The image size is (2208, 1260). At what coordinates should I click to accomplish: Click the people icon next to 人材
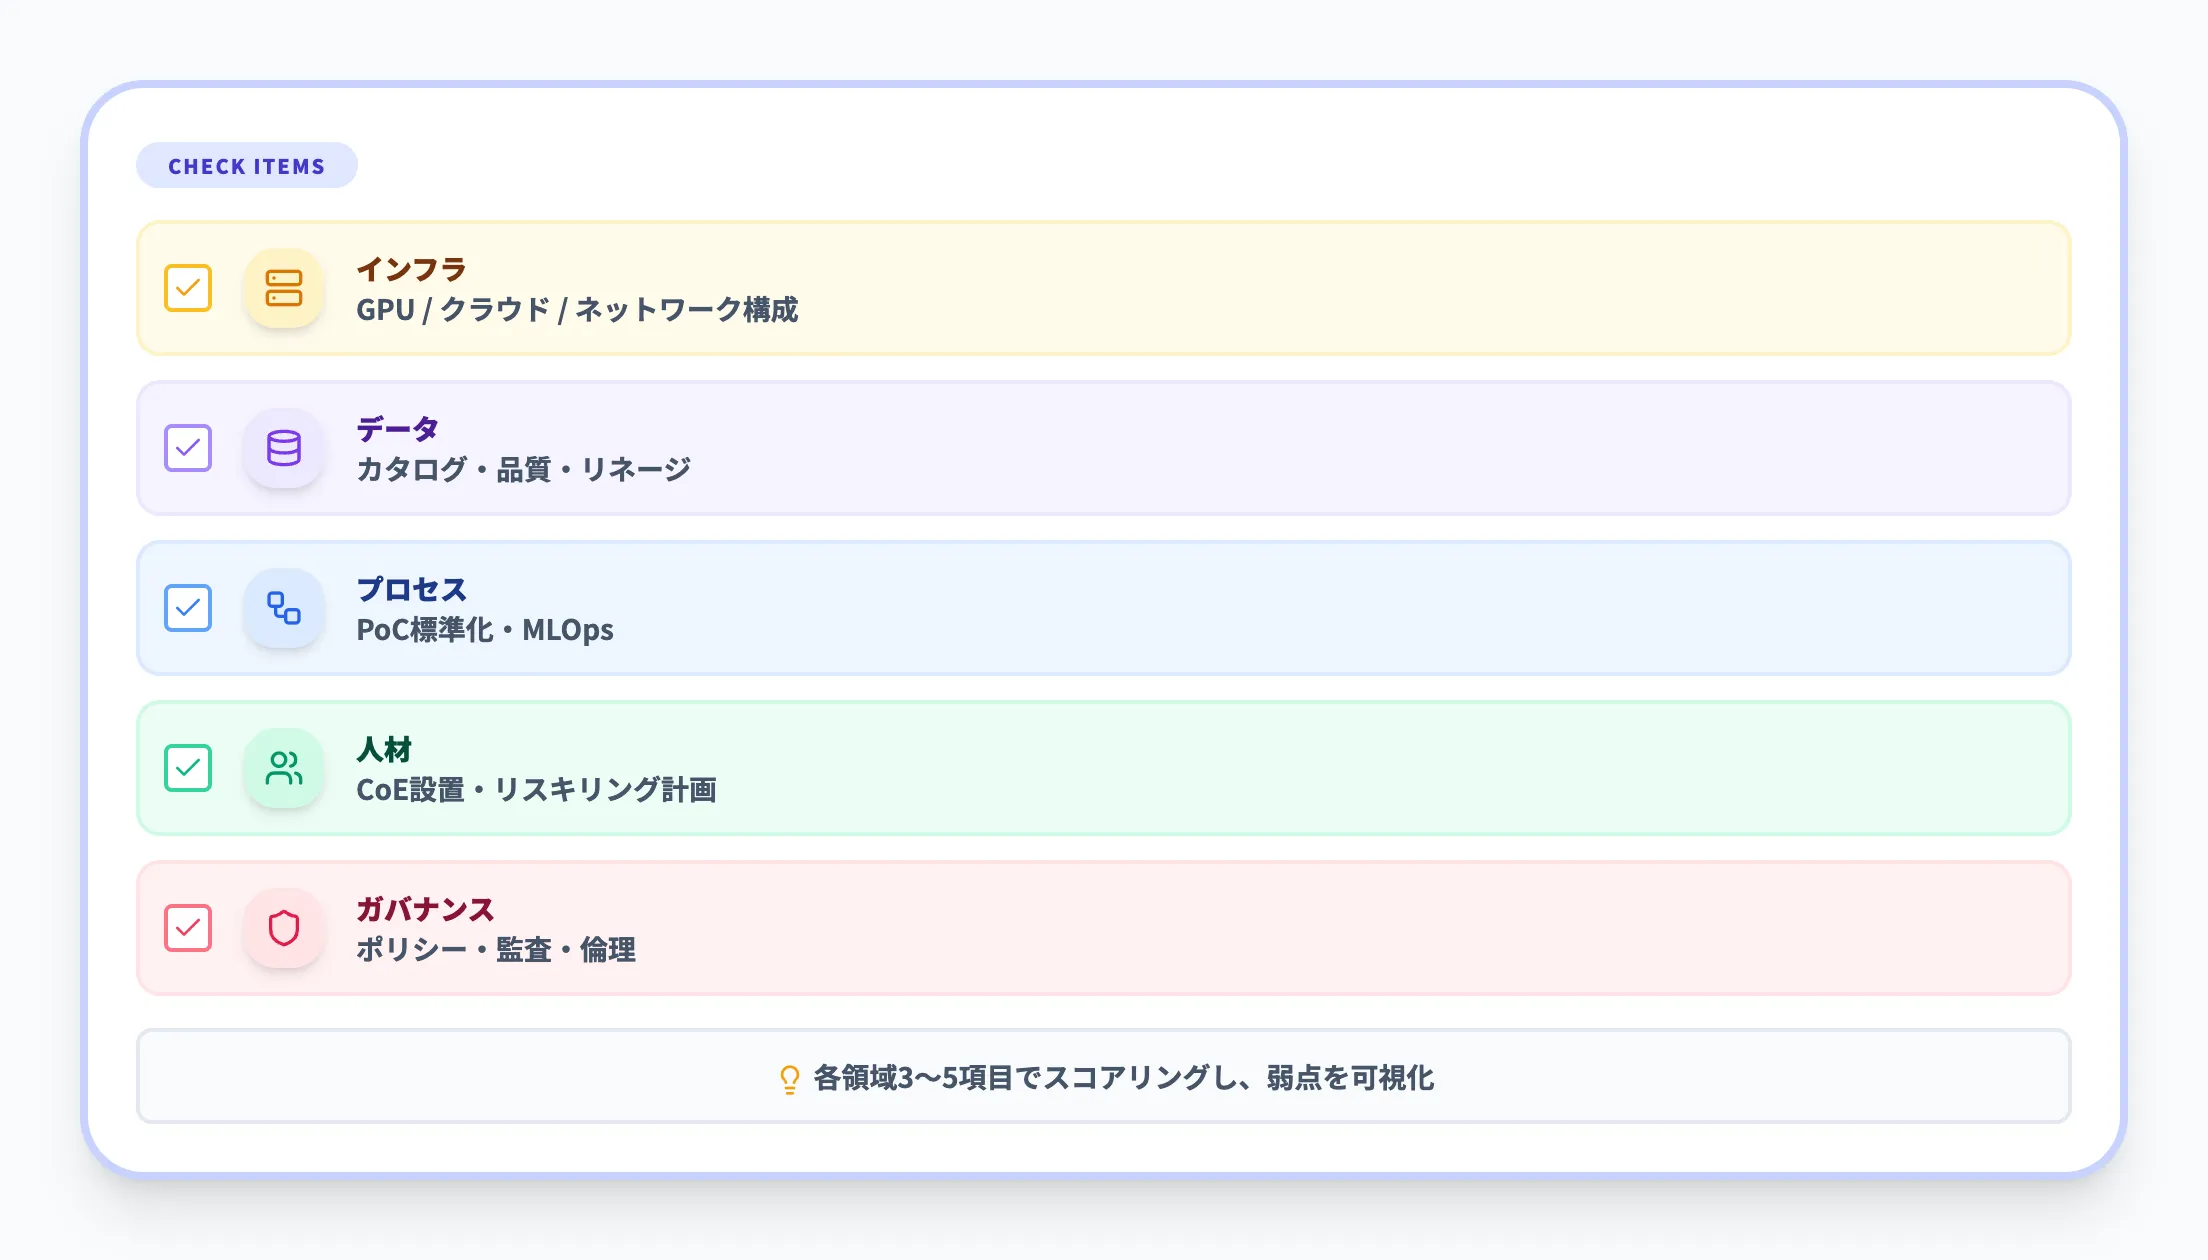pos(284,769)
